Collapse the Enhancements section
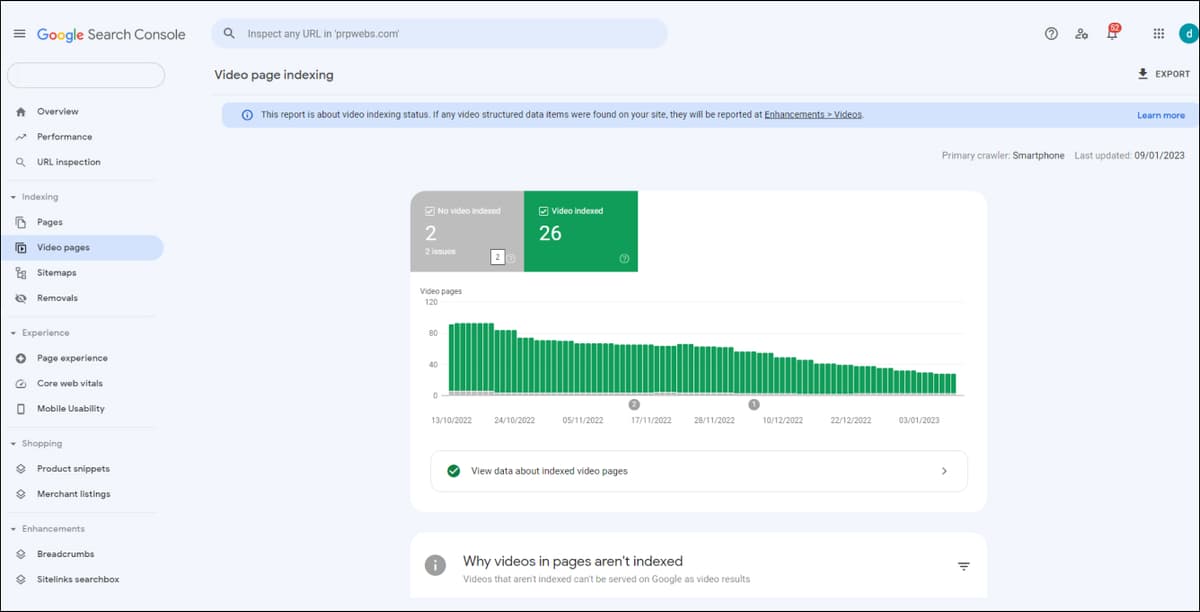Screen dimensions: 1200x612 coord(13,529)
